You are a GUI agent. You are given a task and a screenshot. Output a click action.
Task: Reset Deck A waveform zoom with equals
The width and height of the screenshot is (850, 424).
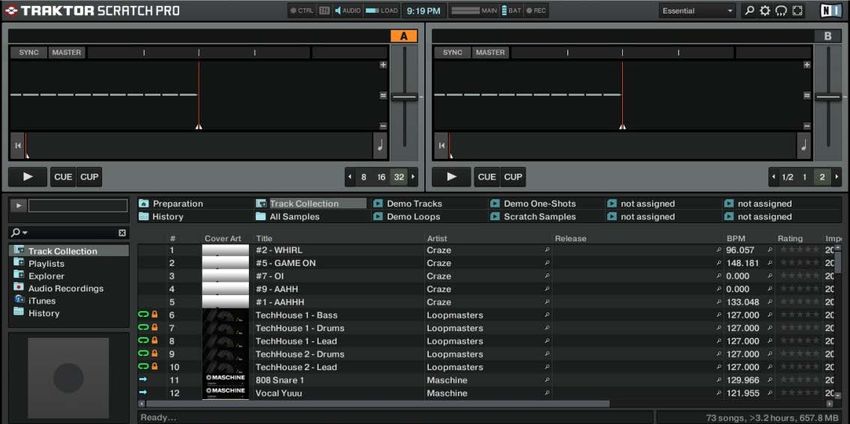point(383,95)
